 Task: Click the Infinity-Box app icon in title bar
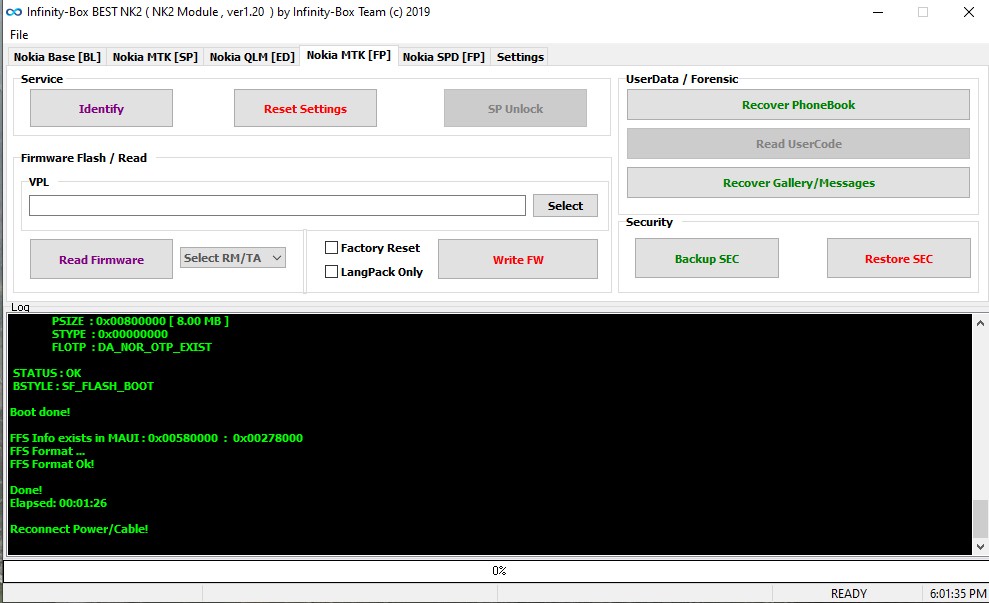point(14,12)
